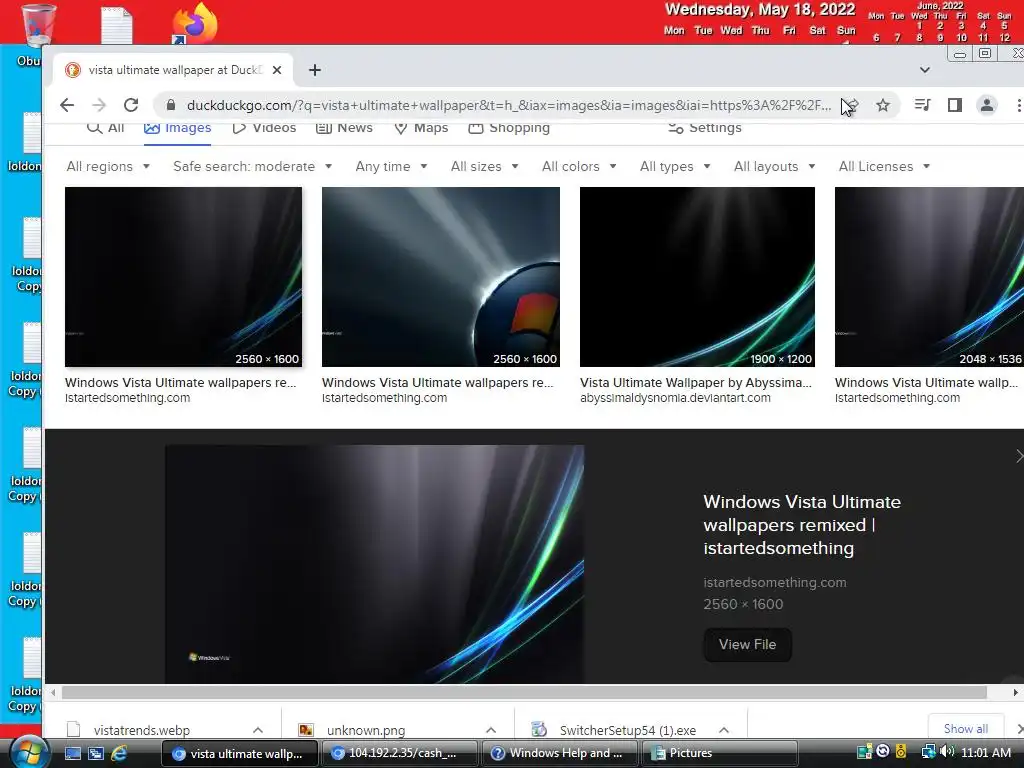Open a new tab with the plus button

(315, 70)
